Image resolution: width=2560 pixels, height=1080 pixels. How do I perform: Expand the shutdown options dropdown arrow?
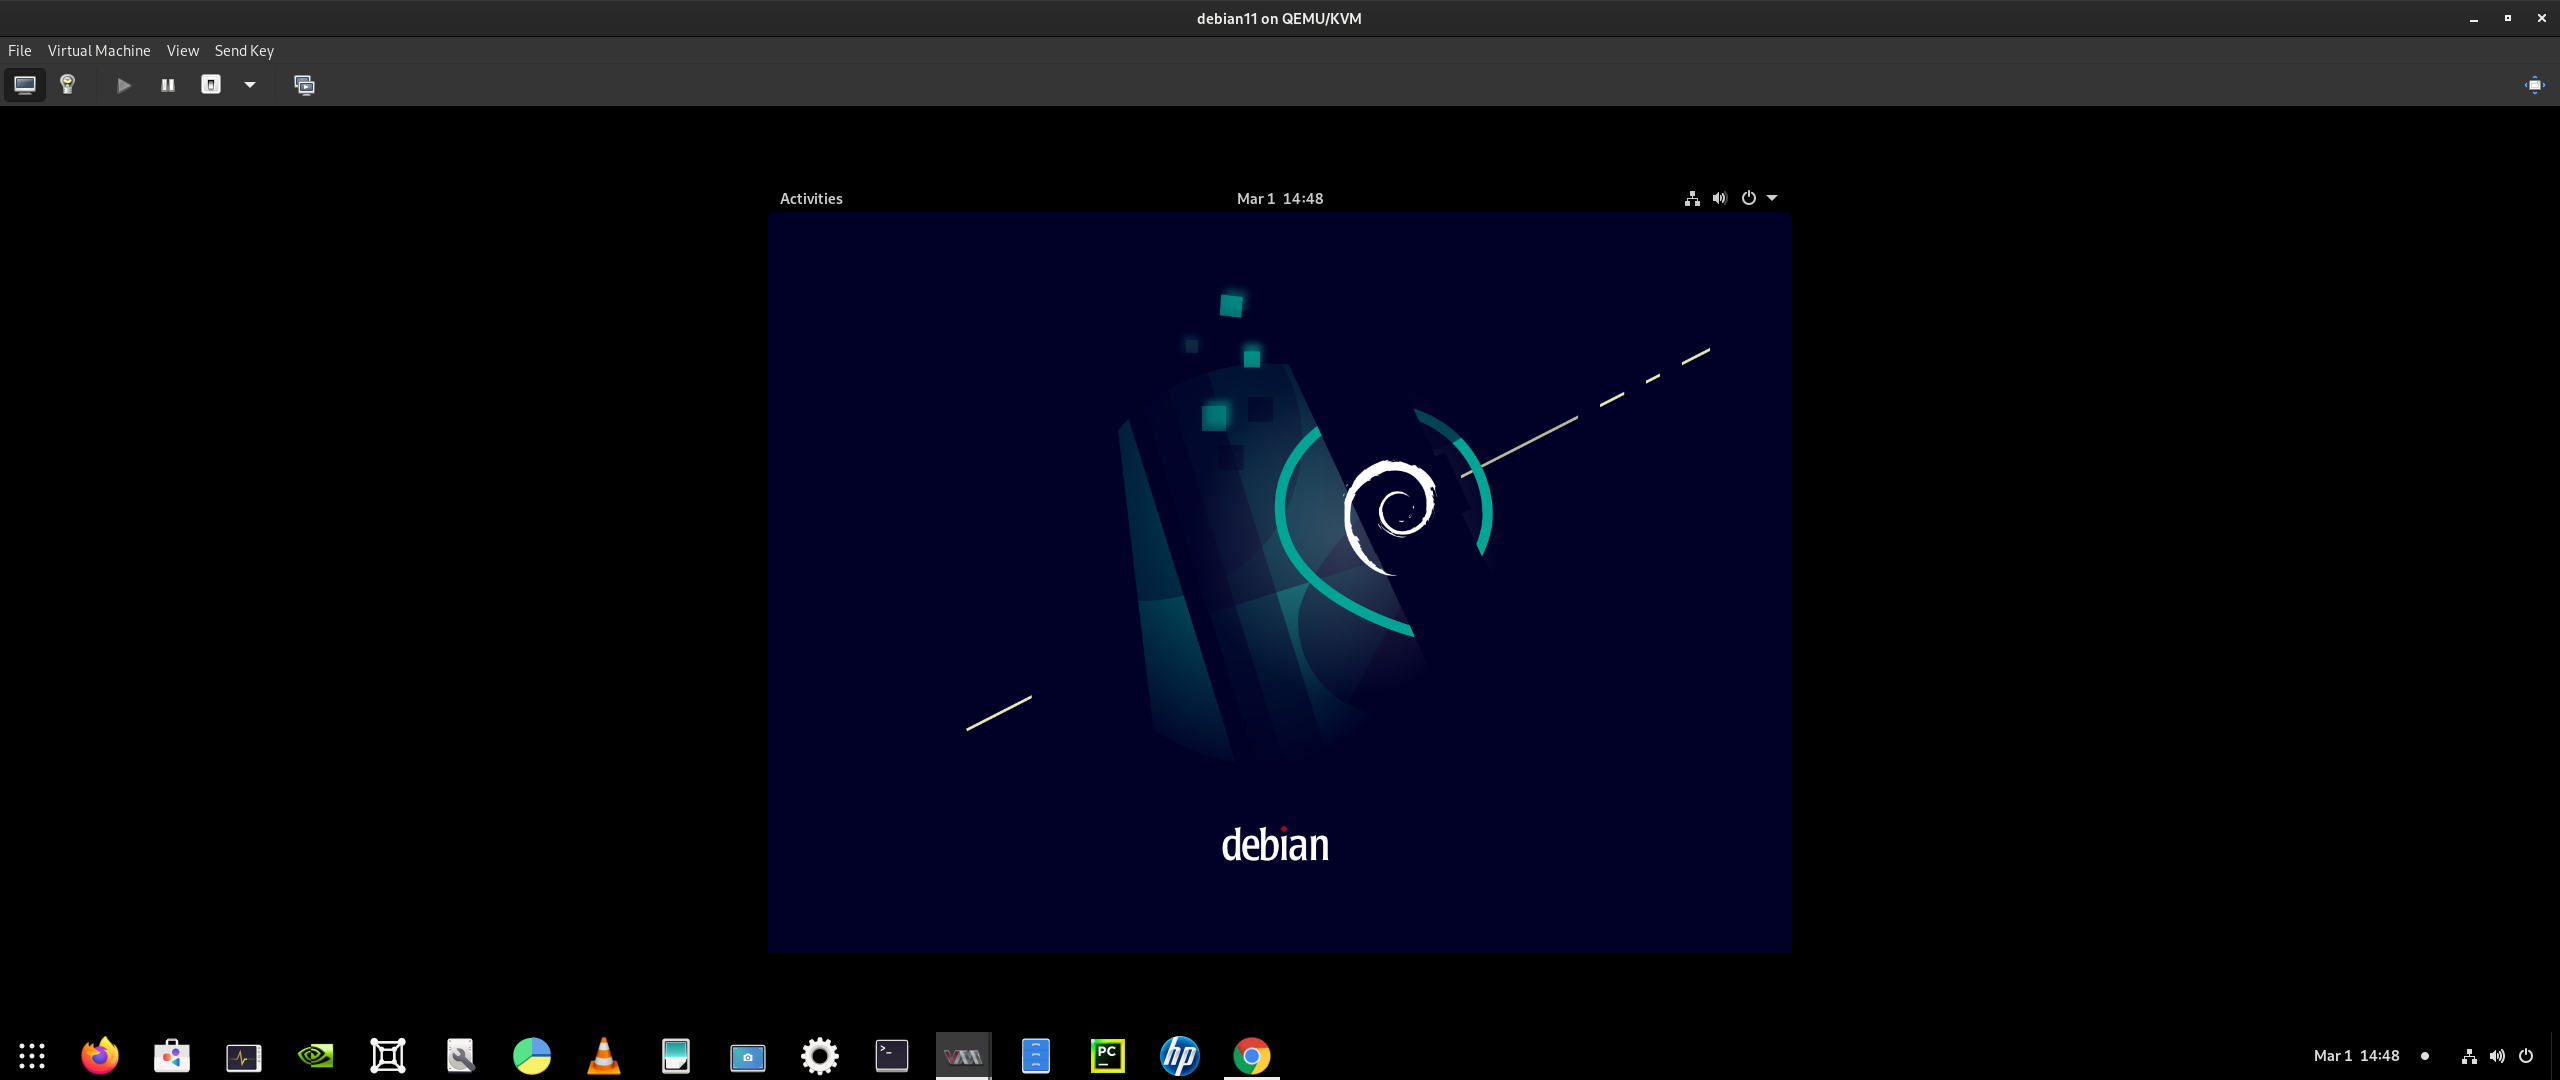[x=250, y=85]
